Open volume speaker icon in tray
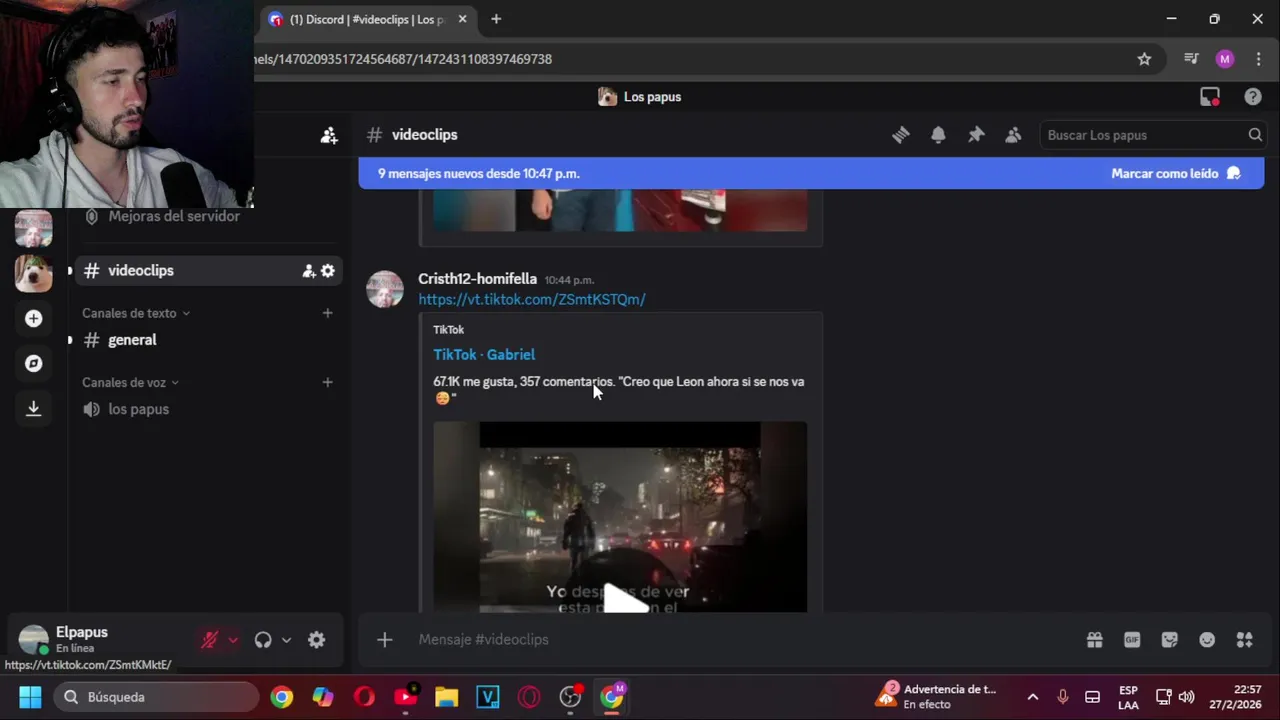The height and width of the screenshot is (720, 1280). tap(1186, 697)
